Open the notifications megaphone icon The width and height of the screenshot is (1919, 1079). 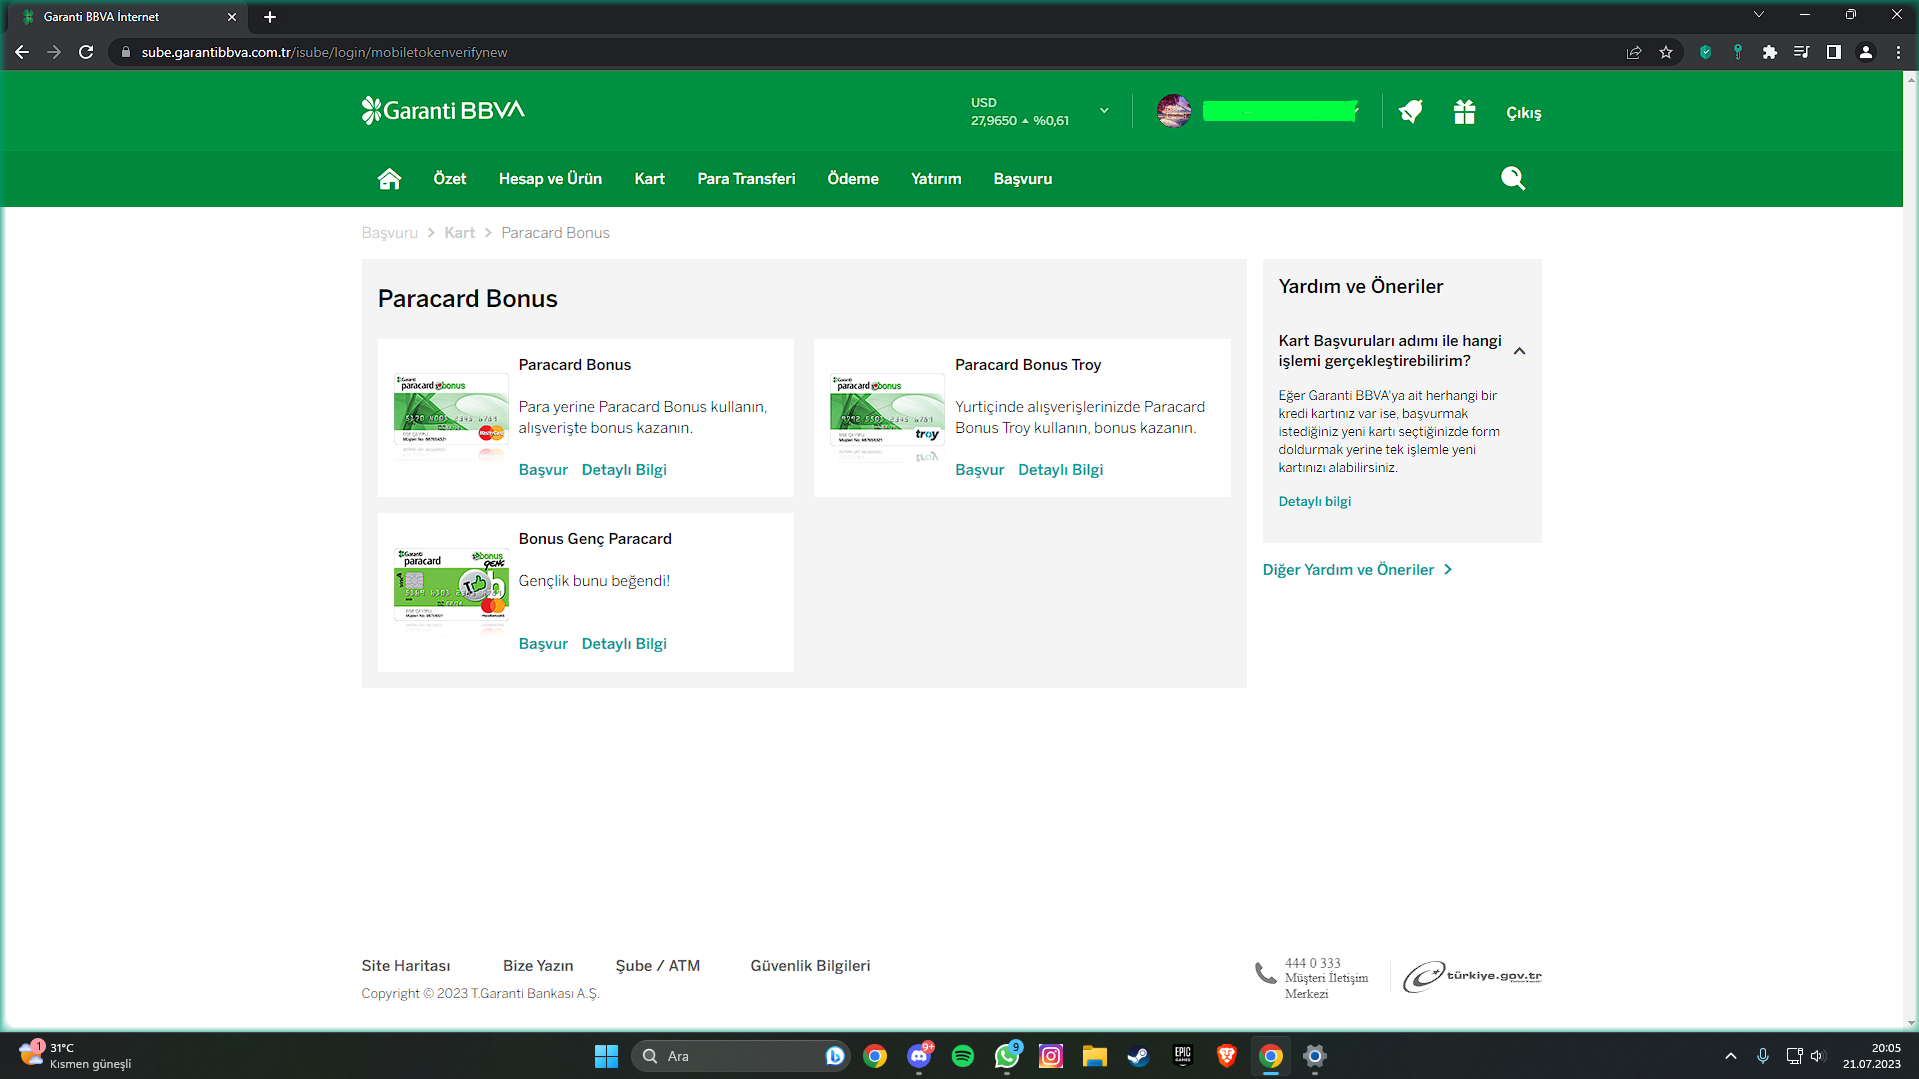(1411, 112)
